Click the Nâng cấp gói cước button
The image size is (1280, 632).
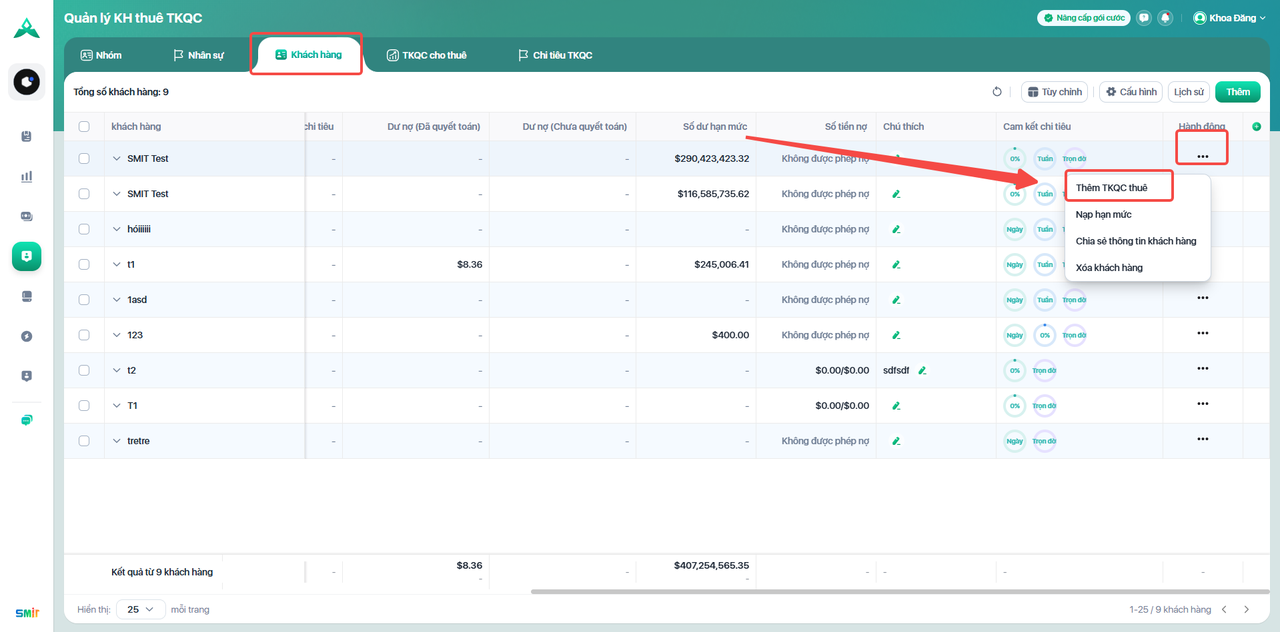pyautogui.click(x=1082, y=18)
